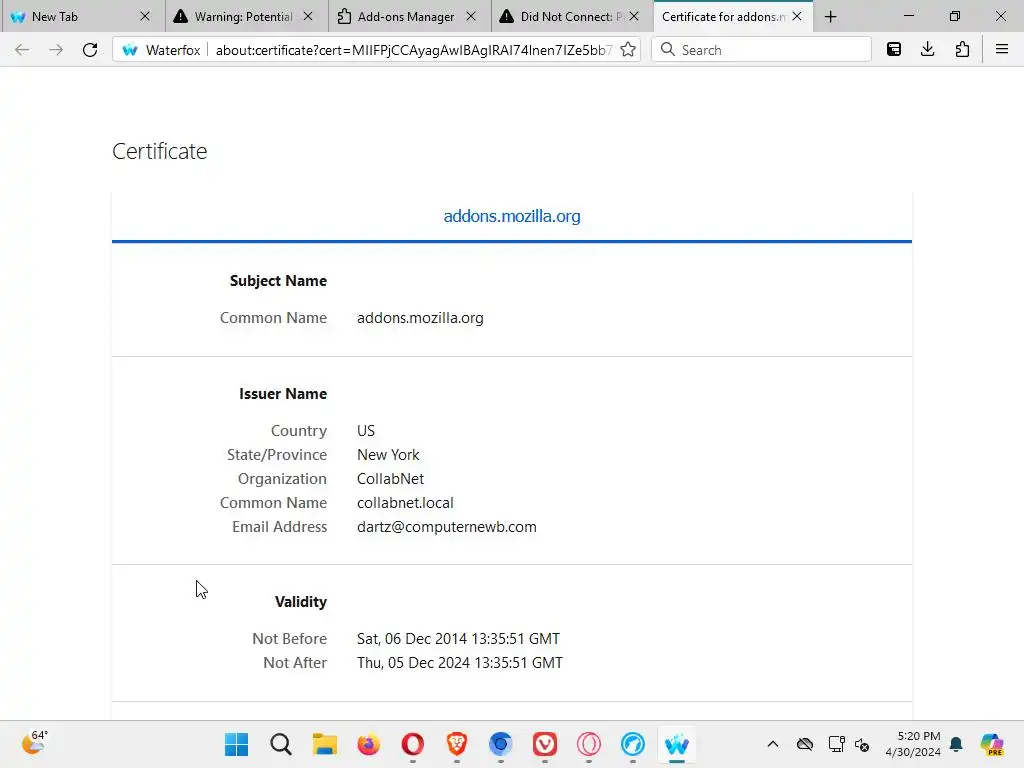Open the blue Chromium browser on the taskbar
The width and height of the screenshot is (1024, 768).
coord(501,744)
